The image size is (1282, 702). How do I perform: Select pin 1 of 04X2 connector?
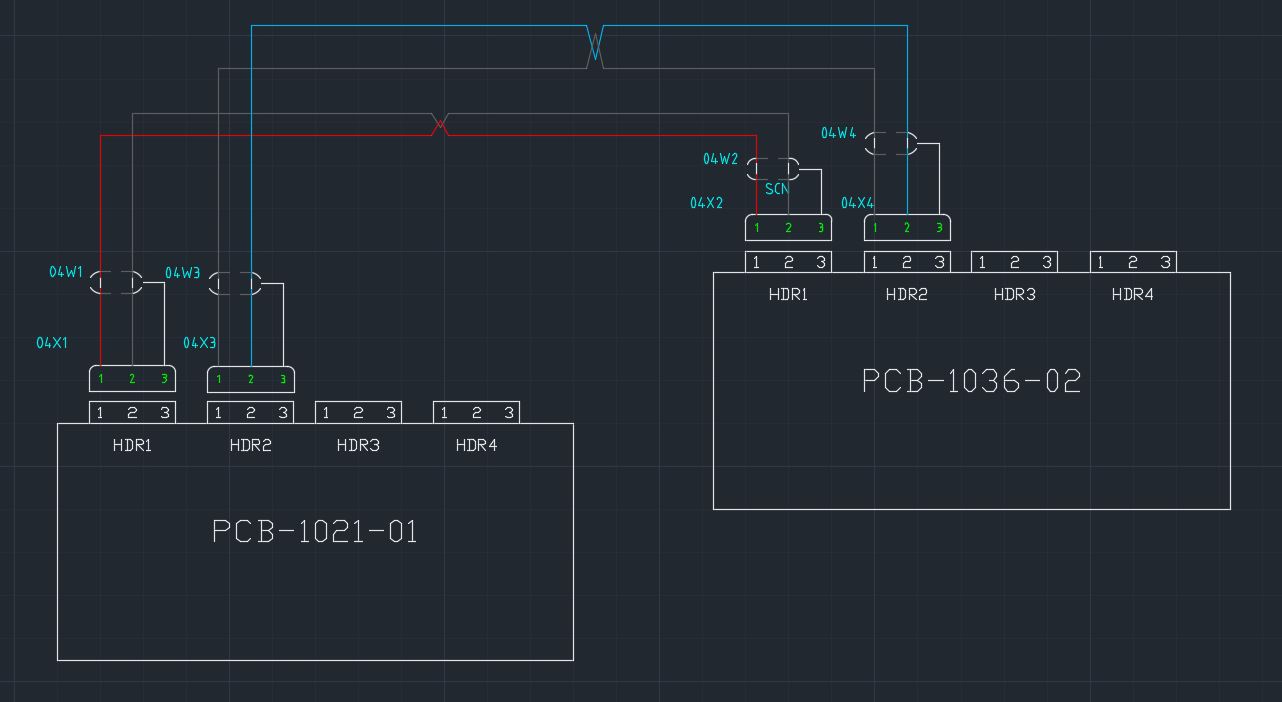tap(758, 228)
